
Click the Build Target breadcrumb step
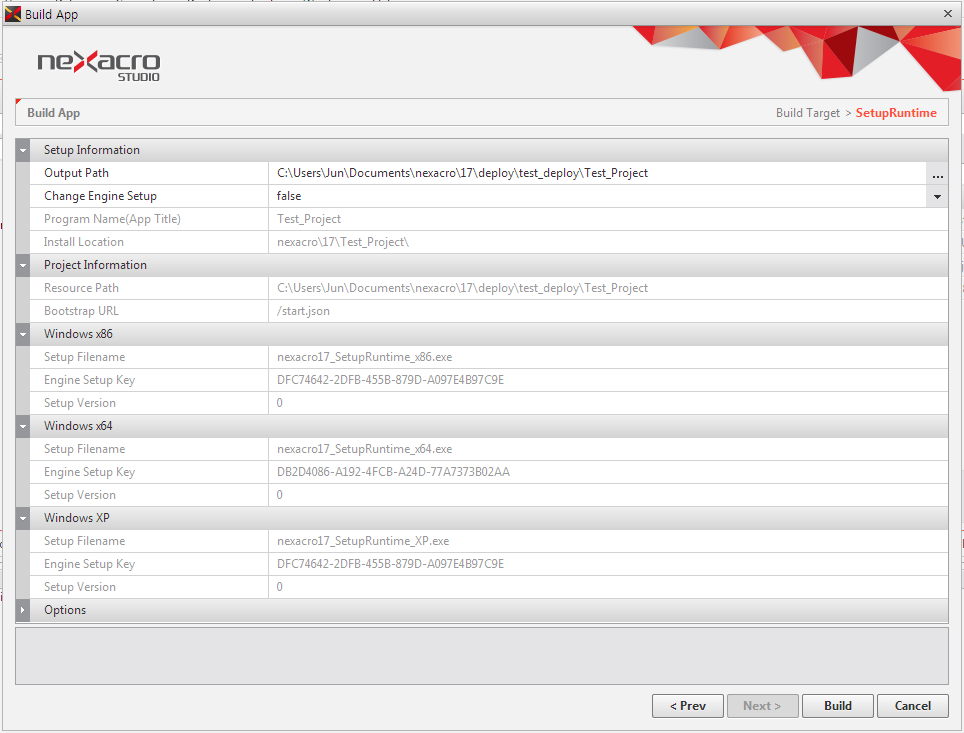807,113
